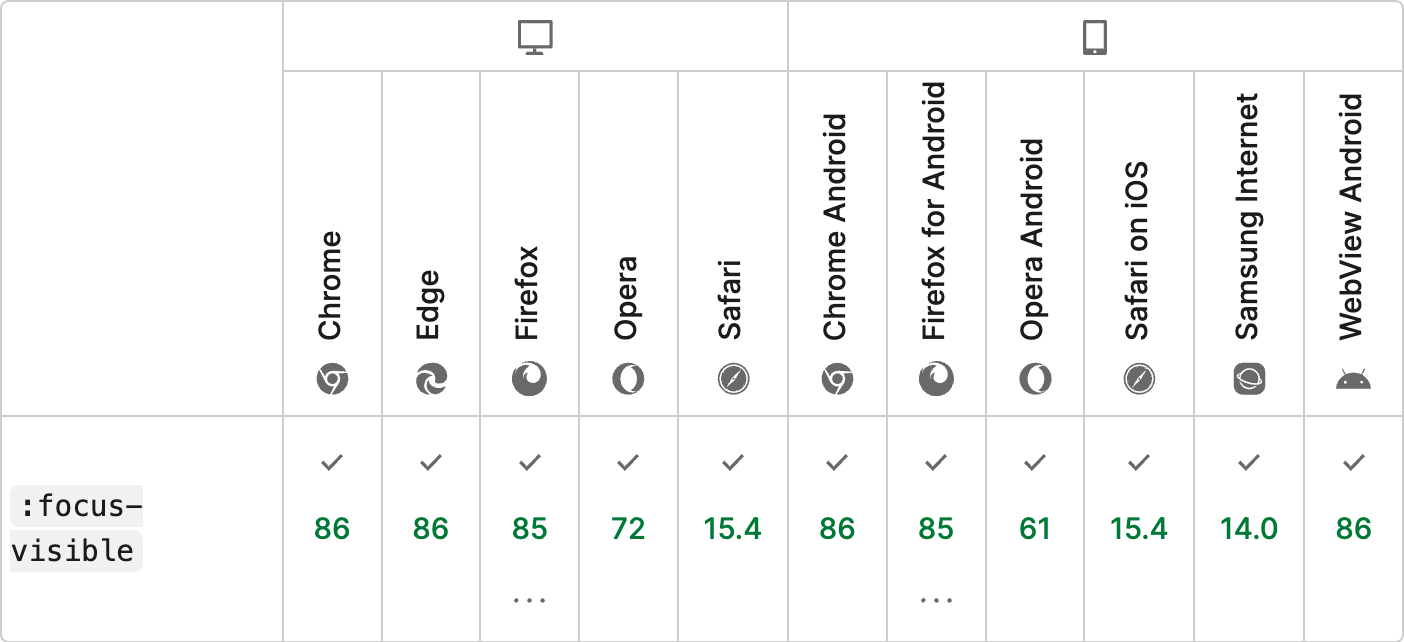This screenshot has width=1404, height=642.
Task: Open the Chrome 86 support cell
Action: point(332,528)
